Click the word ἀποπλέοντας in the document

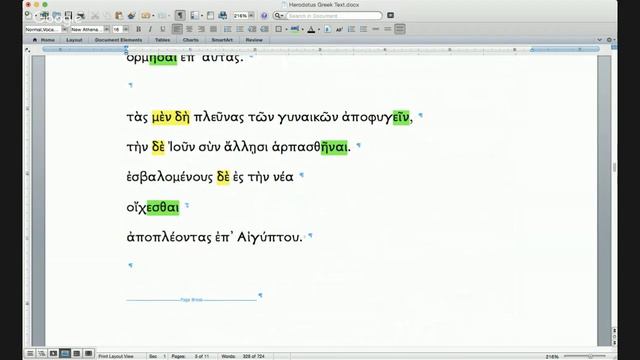click(x=169, y=237)
